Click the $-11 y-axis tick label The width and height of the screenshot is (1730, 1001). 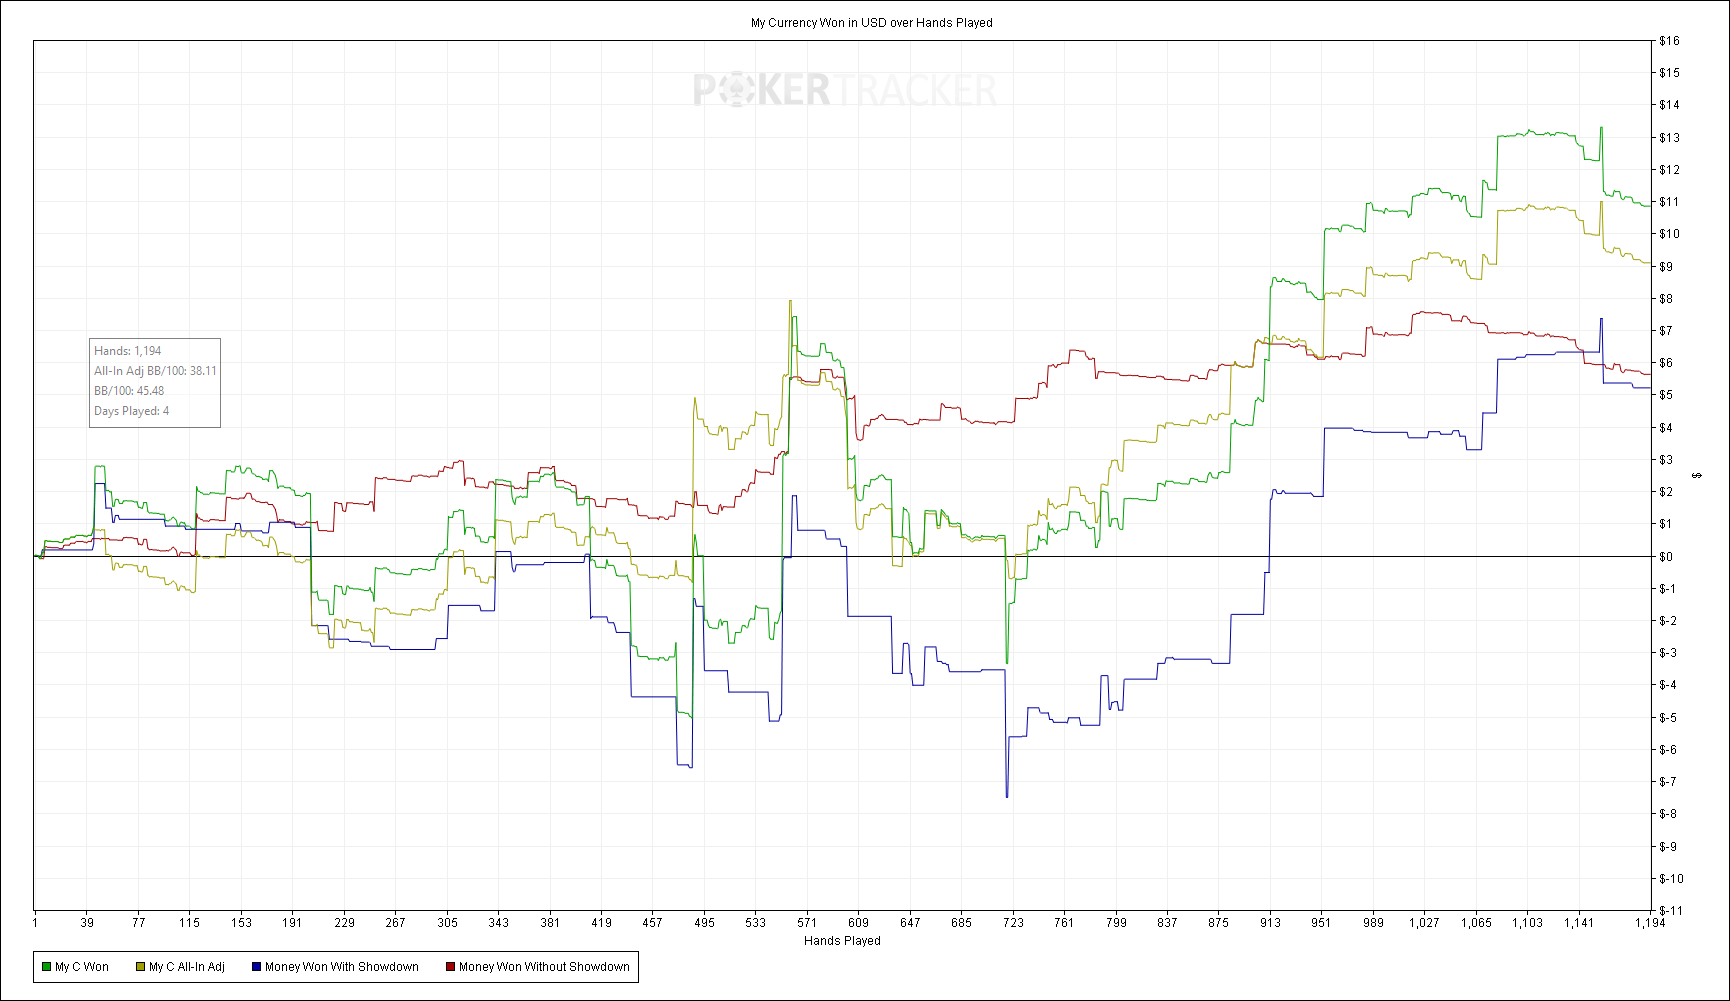click(x=1671, y=911)
